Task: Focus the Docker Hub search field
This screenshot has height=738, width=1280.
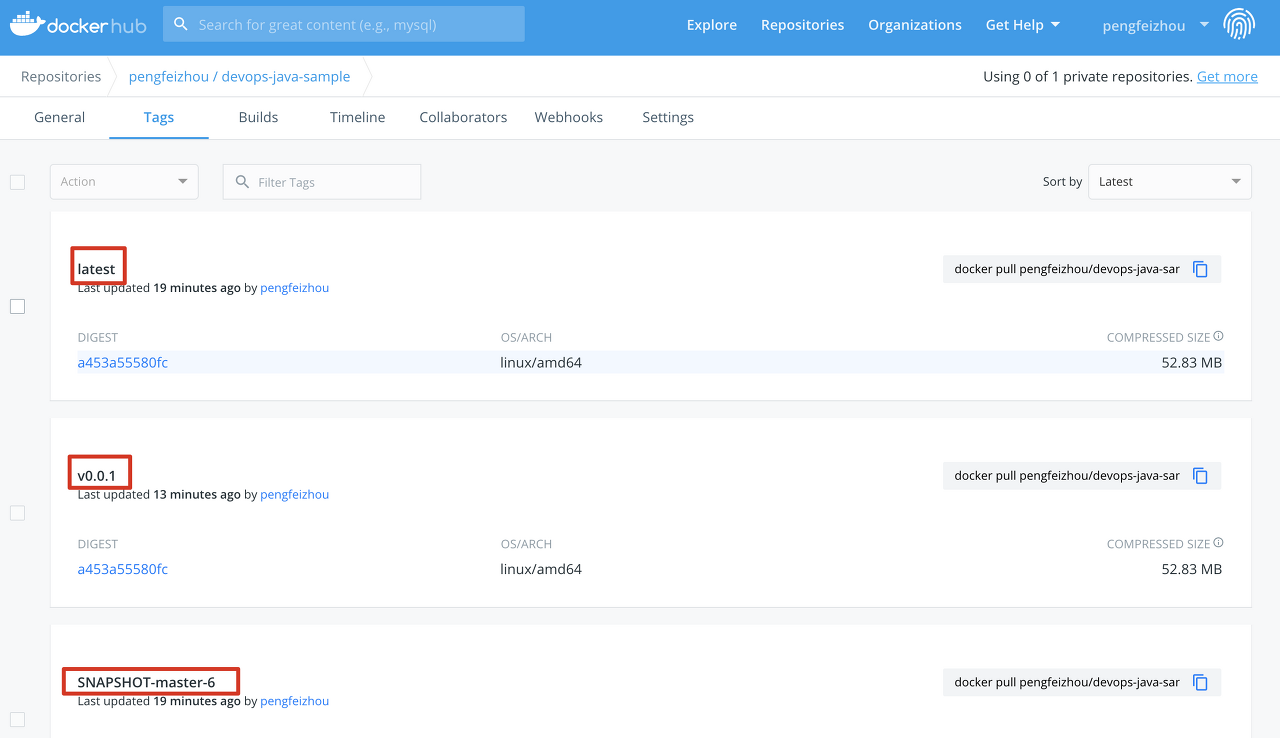Action: click(x=344, y=24)
